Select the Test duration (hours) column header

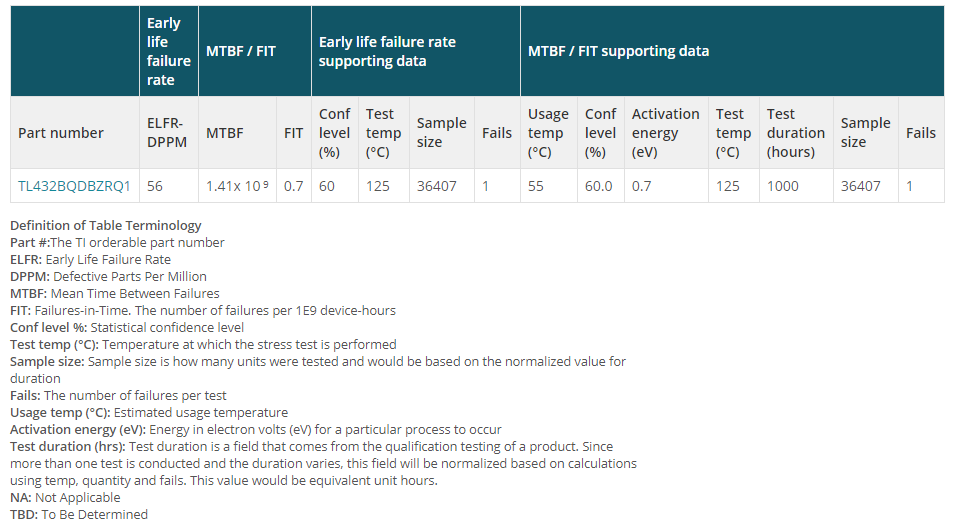pyautogui.click(x=796, y=132)
